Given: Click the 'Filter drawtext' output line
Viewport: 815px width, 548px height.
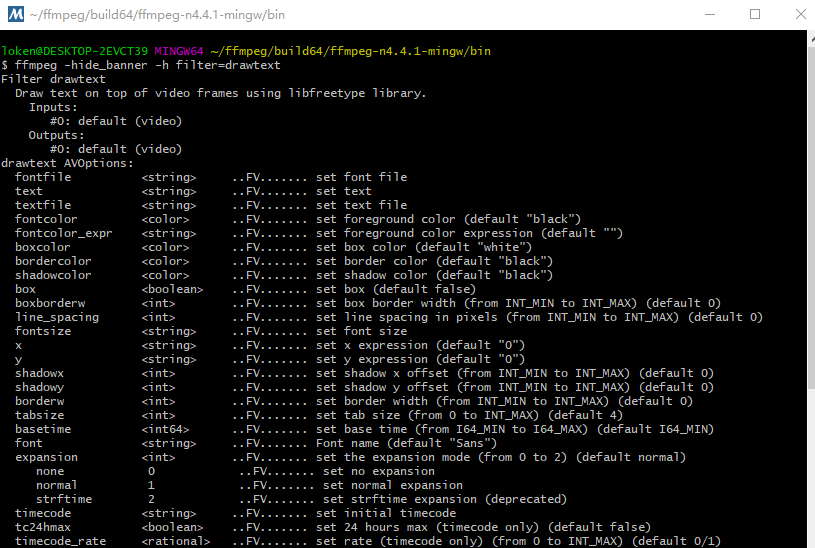Looking at the screenshot, I should point(50,79).
